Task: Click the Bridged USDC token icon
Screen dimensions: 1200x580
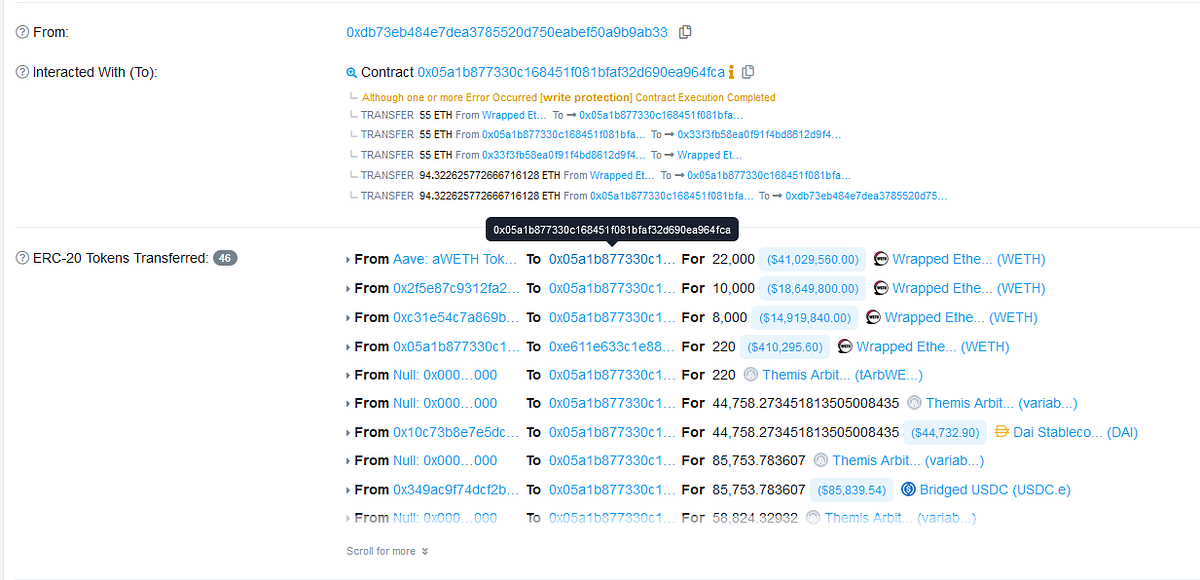Action: [x=908, y=489]
